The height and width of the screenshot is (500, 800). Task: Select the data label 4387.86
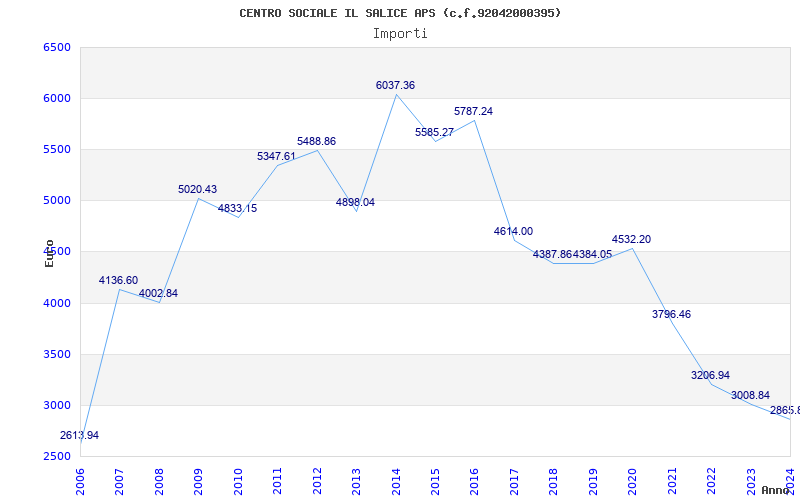[553, 255]
